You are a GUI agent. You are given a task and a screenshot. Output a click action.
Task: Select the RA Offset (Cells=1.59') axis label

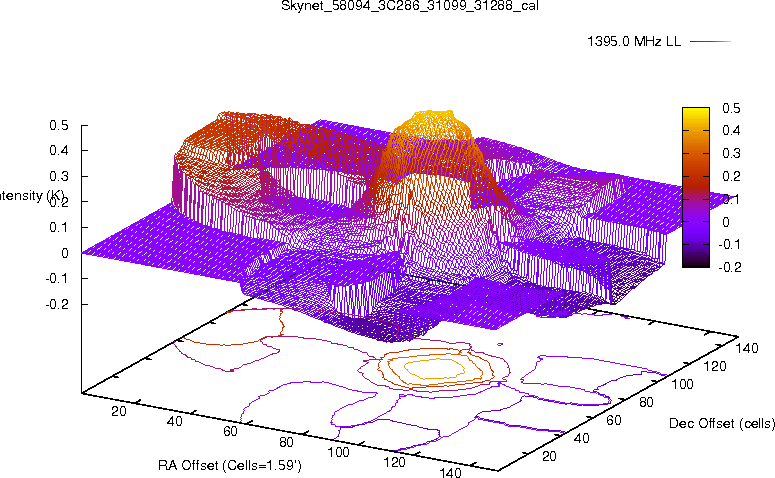click(230, 465)
